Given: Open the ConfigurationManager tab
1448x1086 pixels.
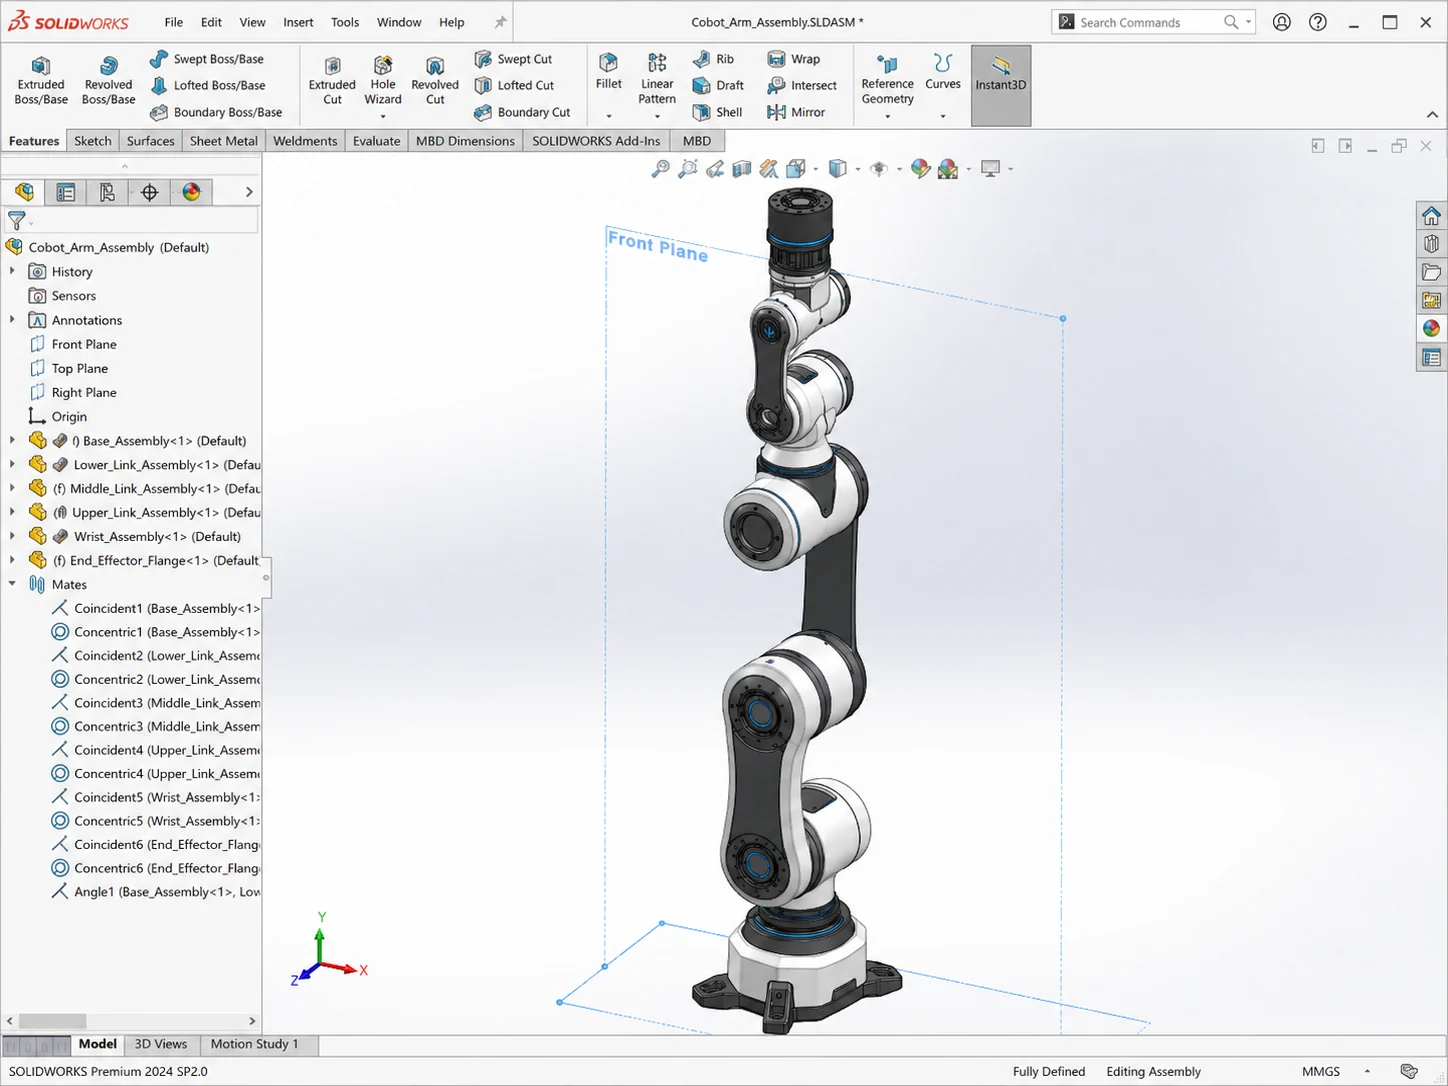Looking at the screenshot, I should (x=107, y=192).
